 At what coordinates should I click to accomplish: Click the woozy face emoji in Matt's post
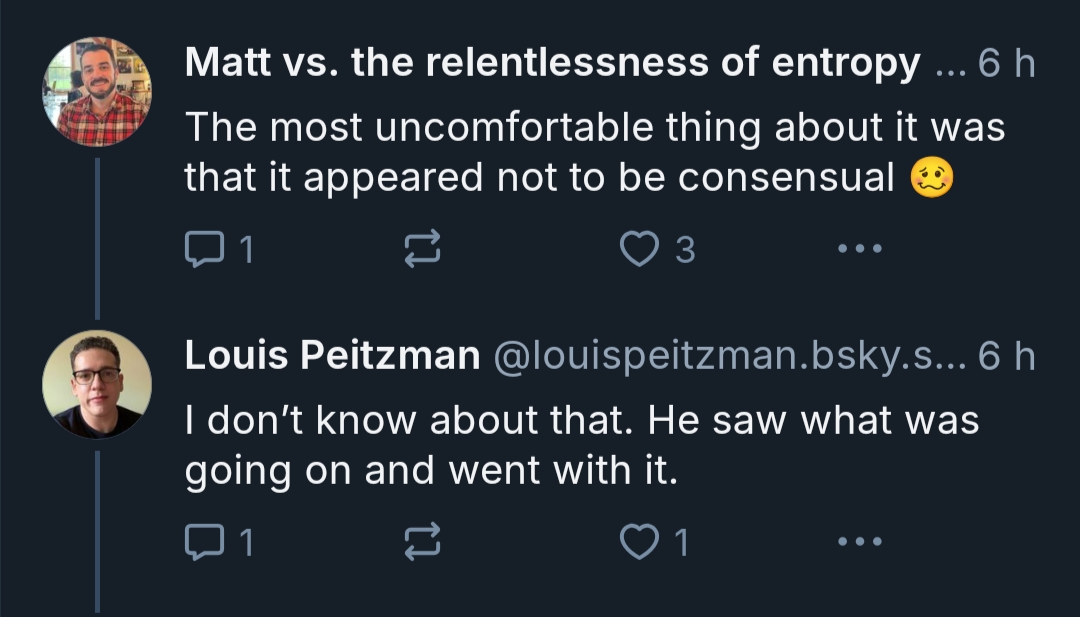click(932, 178)
